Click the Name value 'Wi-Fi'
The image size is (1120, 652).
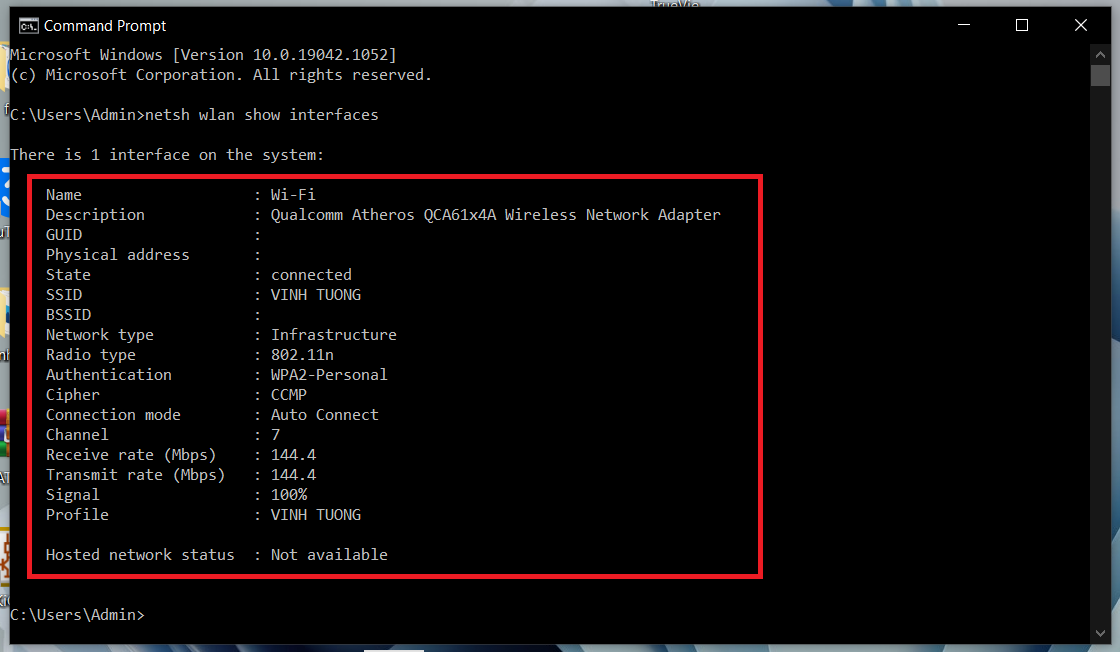coord(293,195)
